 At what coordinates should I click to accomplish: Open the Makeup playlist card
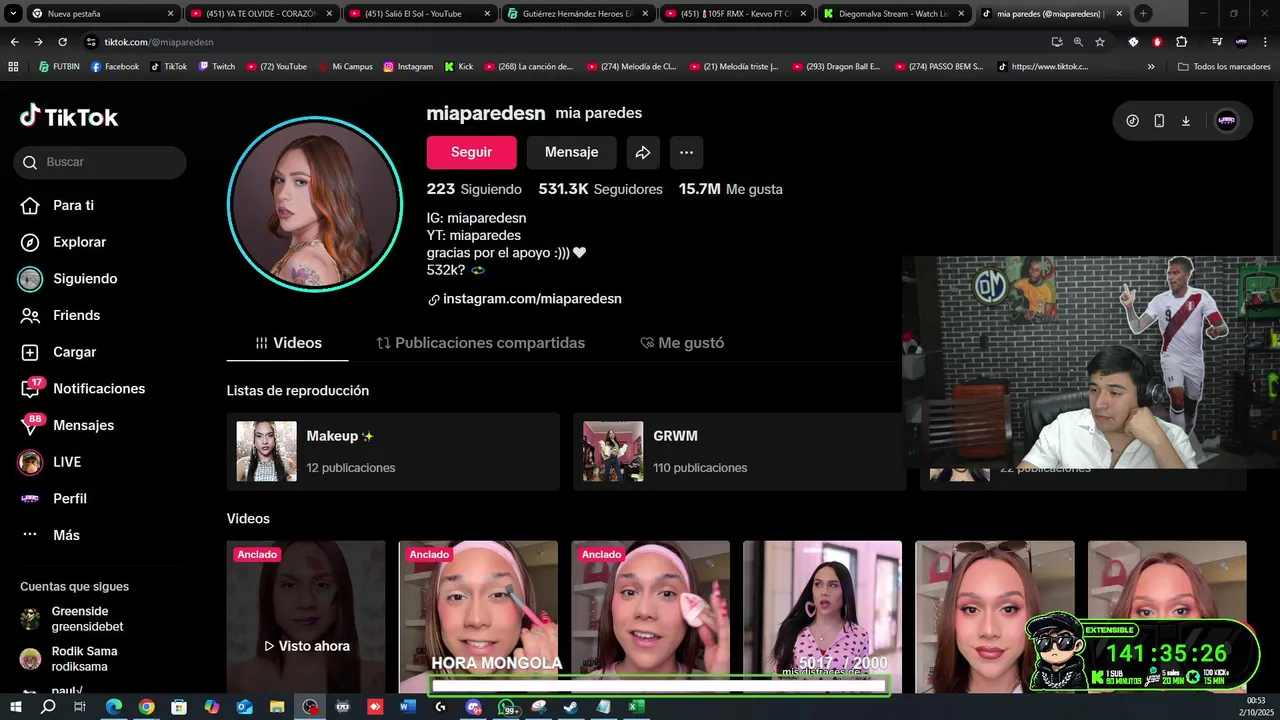pos(393,451)
